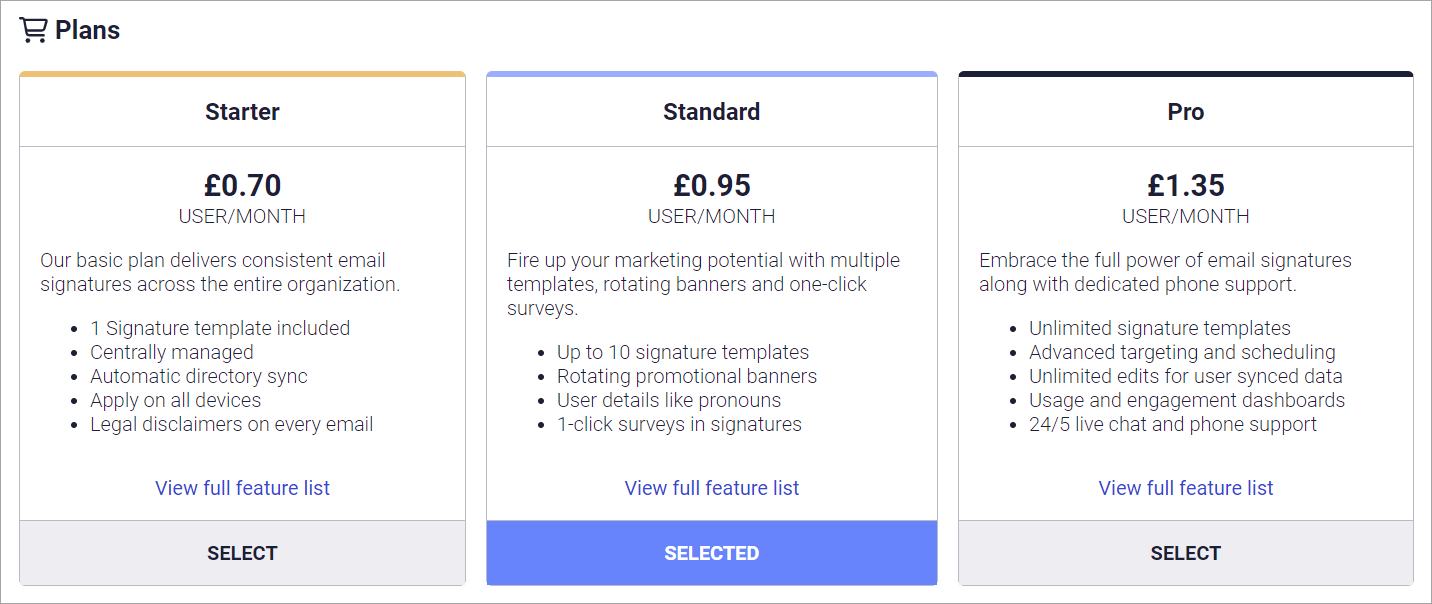This screenshot has height=604, width=1432.
Task: Click the SELECTED button on Standard plan
Action: pyautogui.click(x=712, y=553)
